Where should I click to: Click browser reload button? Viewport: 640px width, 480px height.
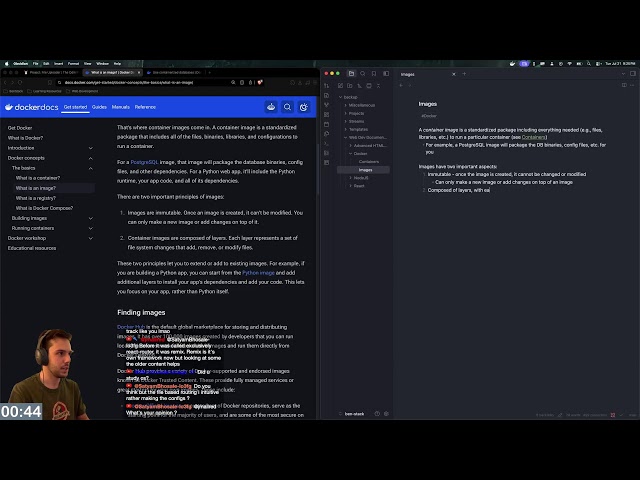20,82
